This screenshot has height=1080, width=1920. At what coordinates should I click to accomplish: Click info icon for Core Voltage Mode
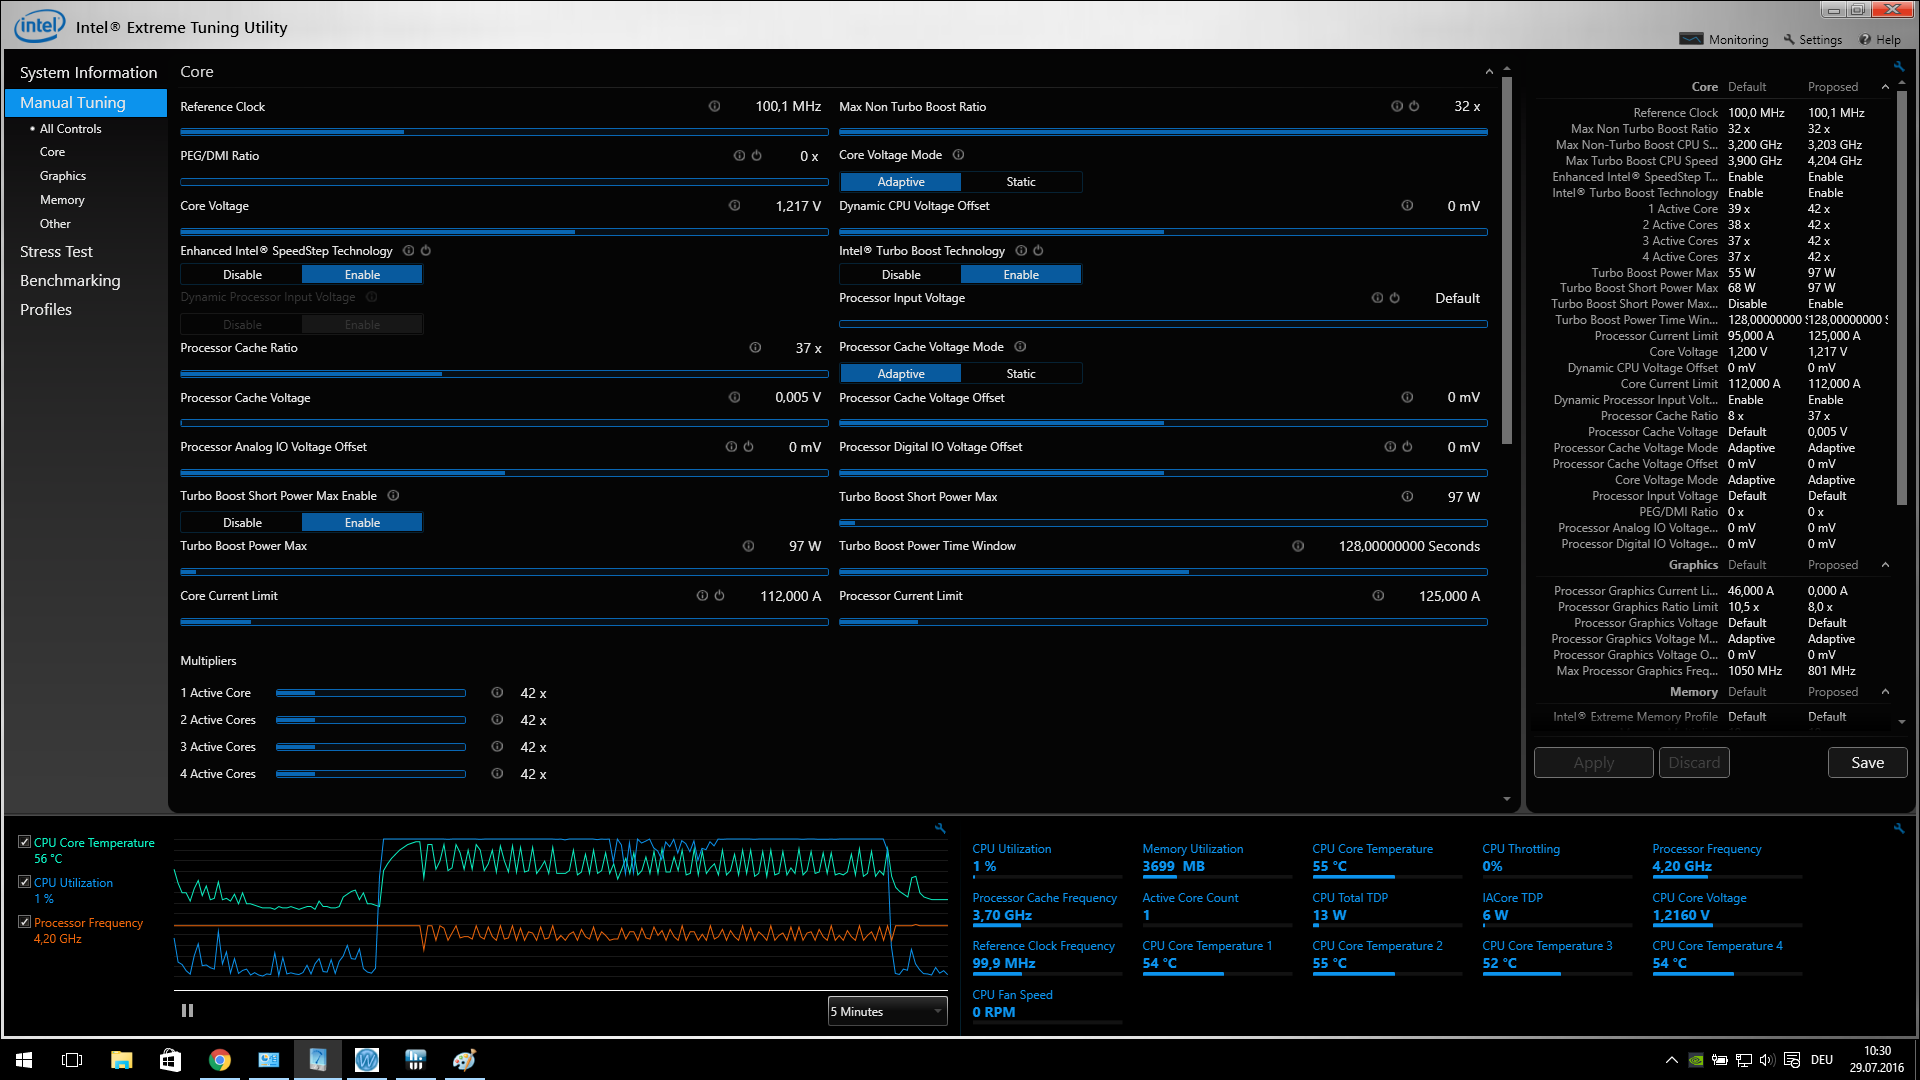pos(958,155)
